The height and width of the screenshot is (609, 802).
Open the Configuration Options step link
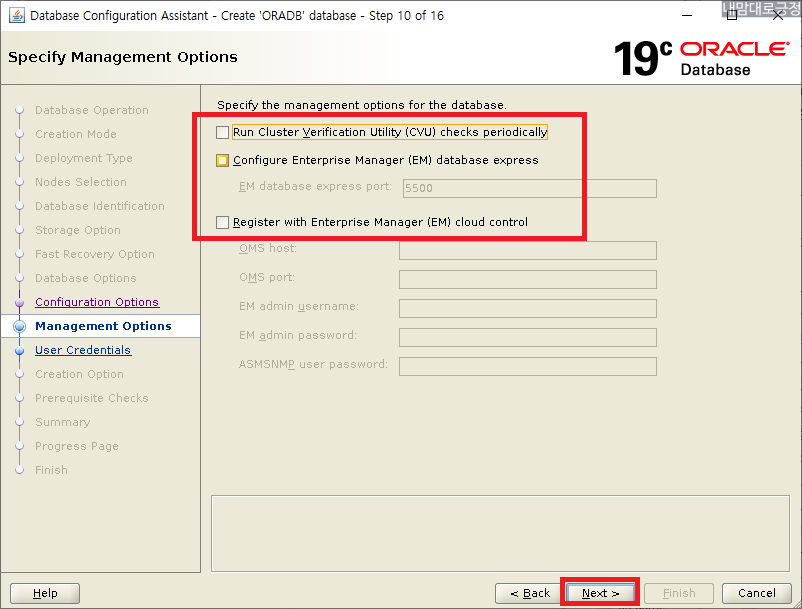(97, 302)
